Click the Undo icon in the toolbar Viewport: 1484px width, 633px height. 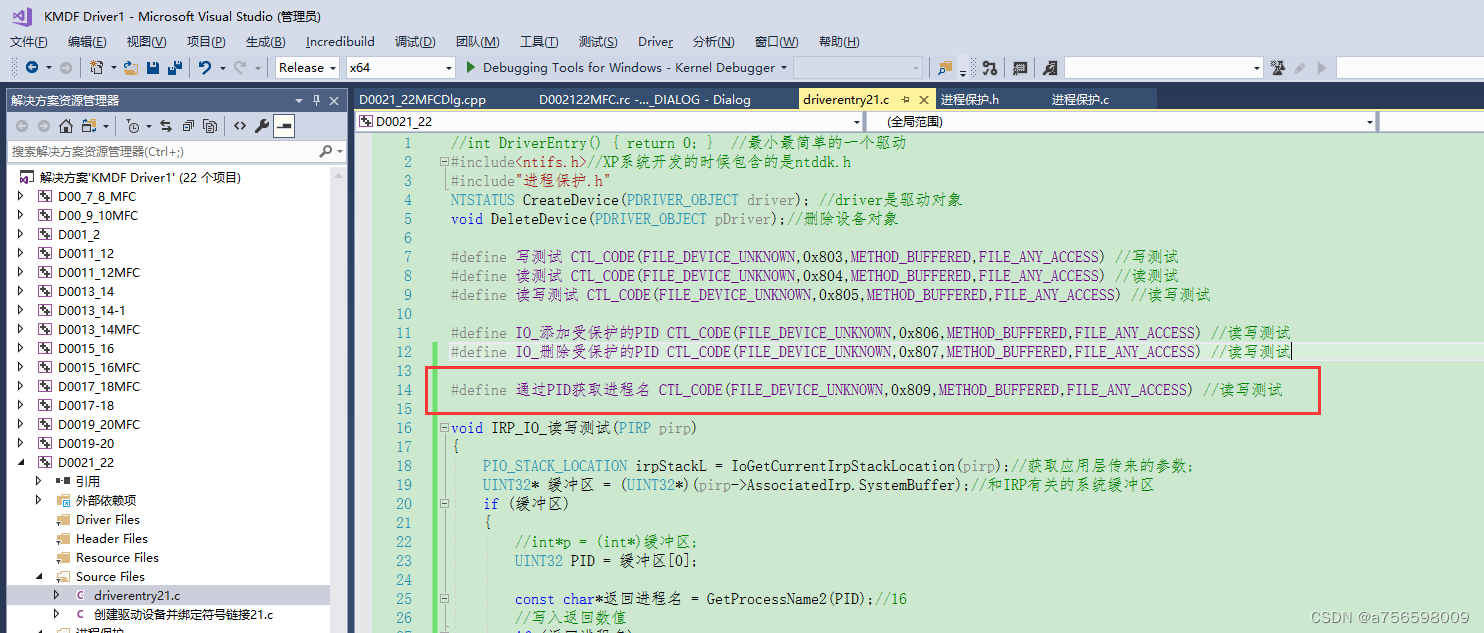click(206, 68)
